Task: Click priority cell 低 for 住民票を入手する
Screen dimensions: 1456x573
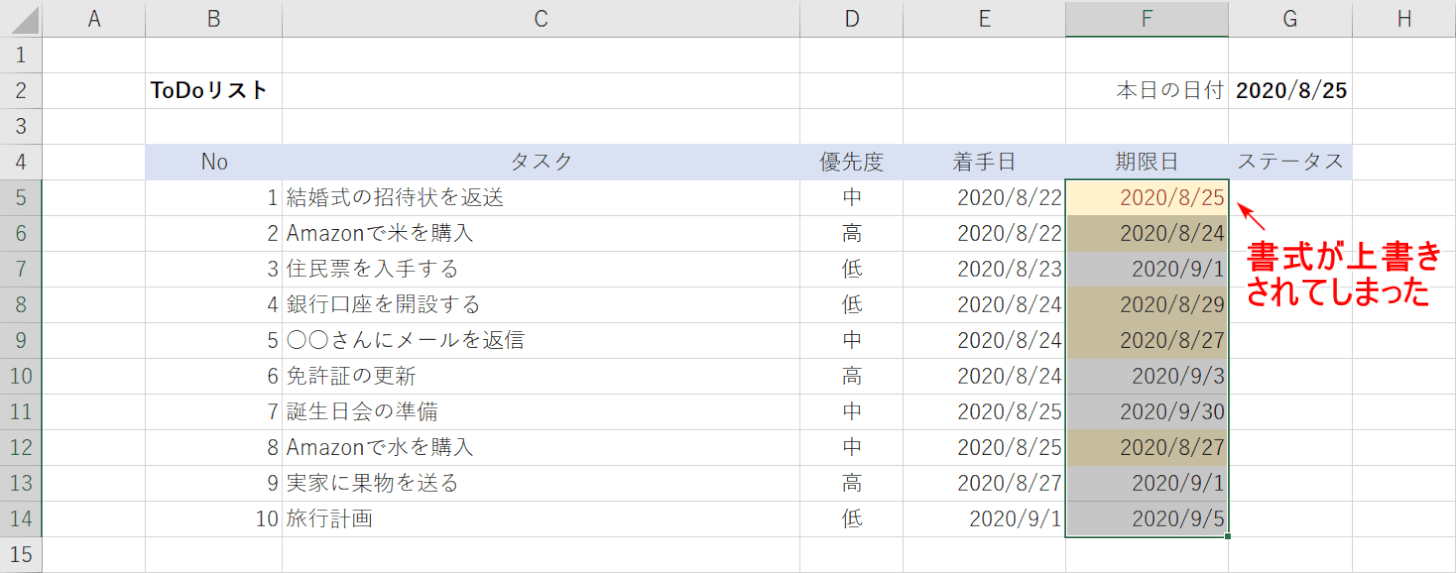Action: pyautogui.click(x=852, y=270)
